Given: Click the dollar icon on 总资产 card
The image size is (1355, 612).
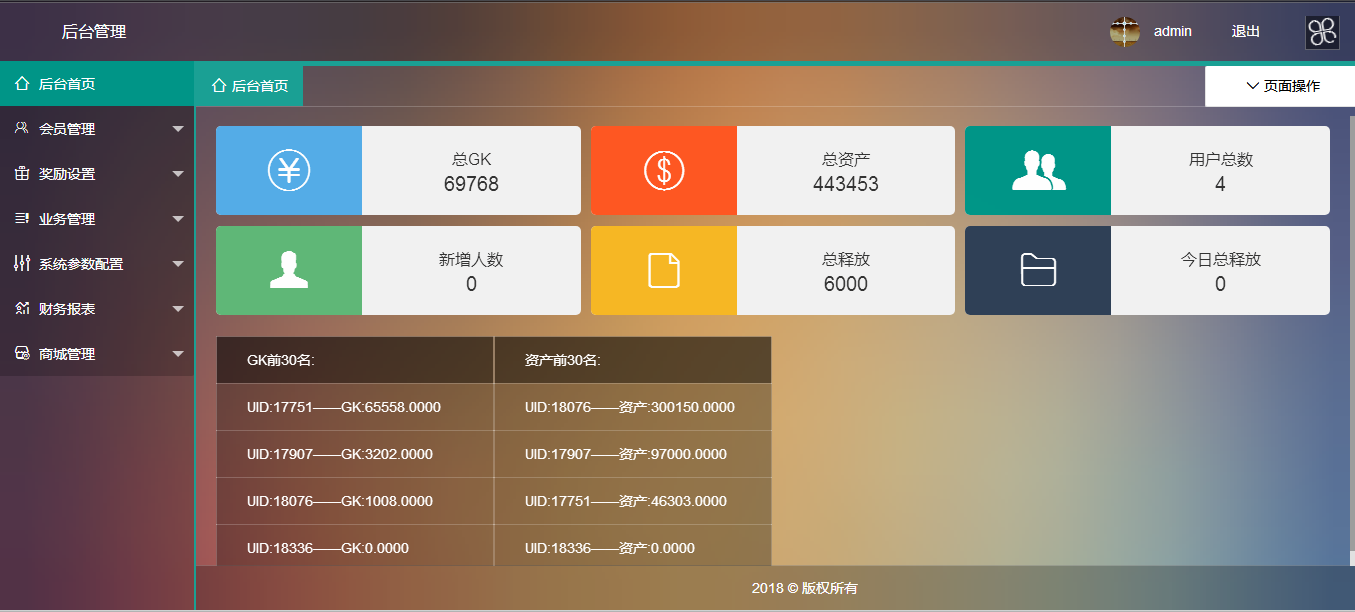Looking at the screenshot, I should click(x=664, y=170).
